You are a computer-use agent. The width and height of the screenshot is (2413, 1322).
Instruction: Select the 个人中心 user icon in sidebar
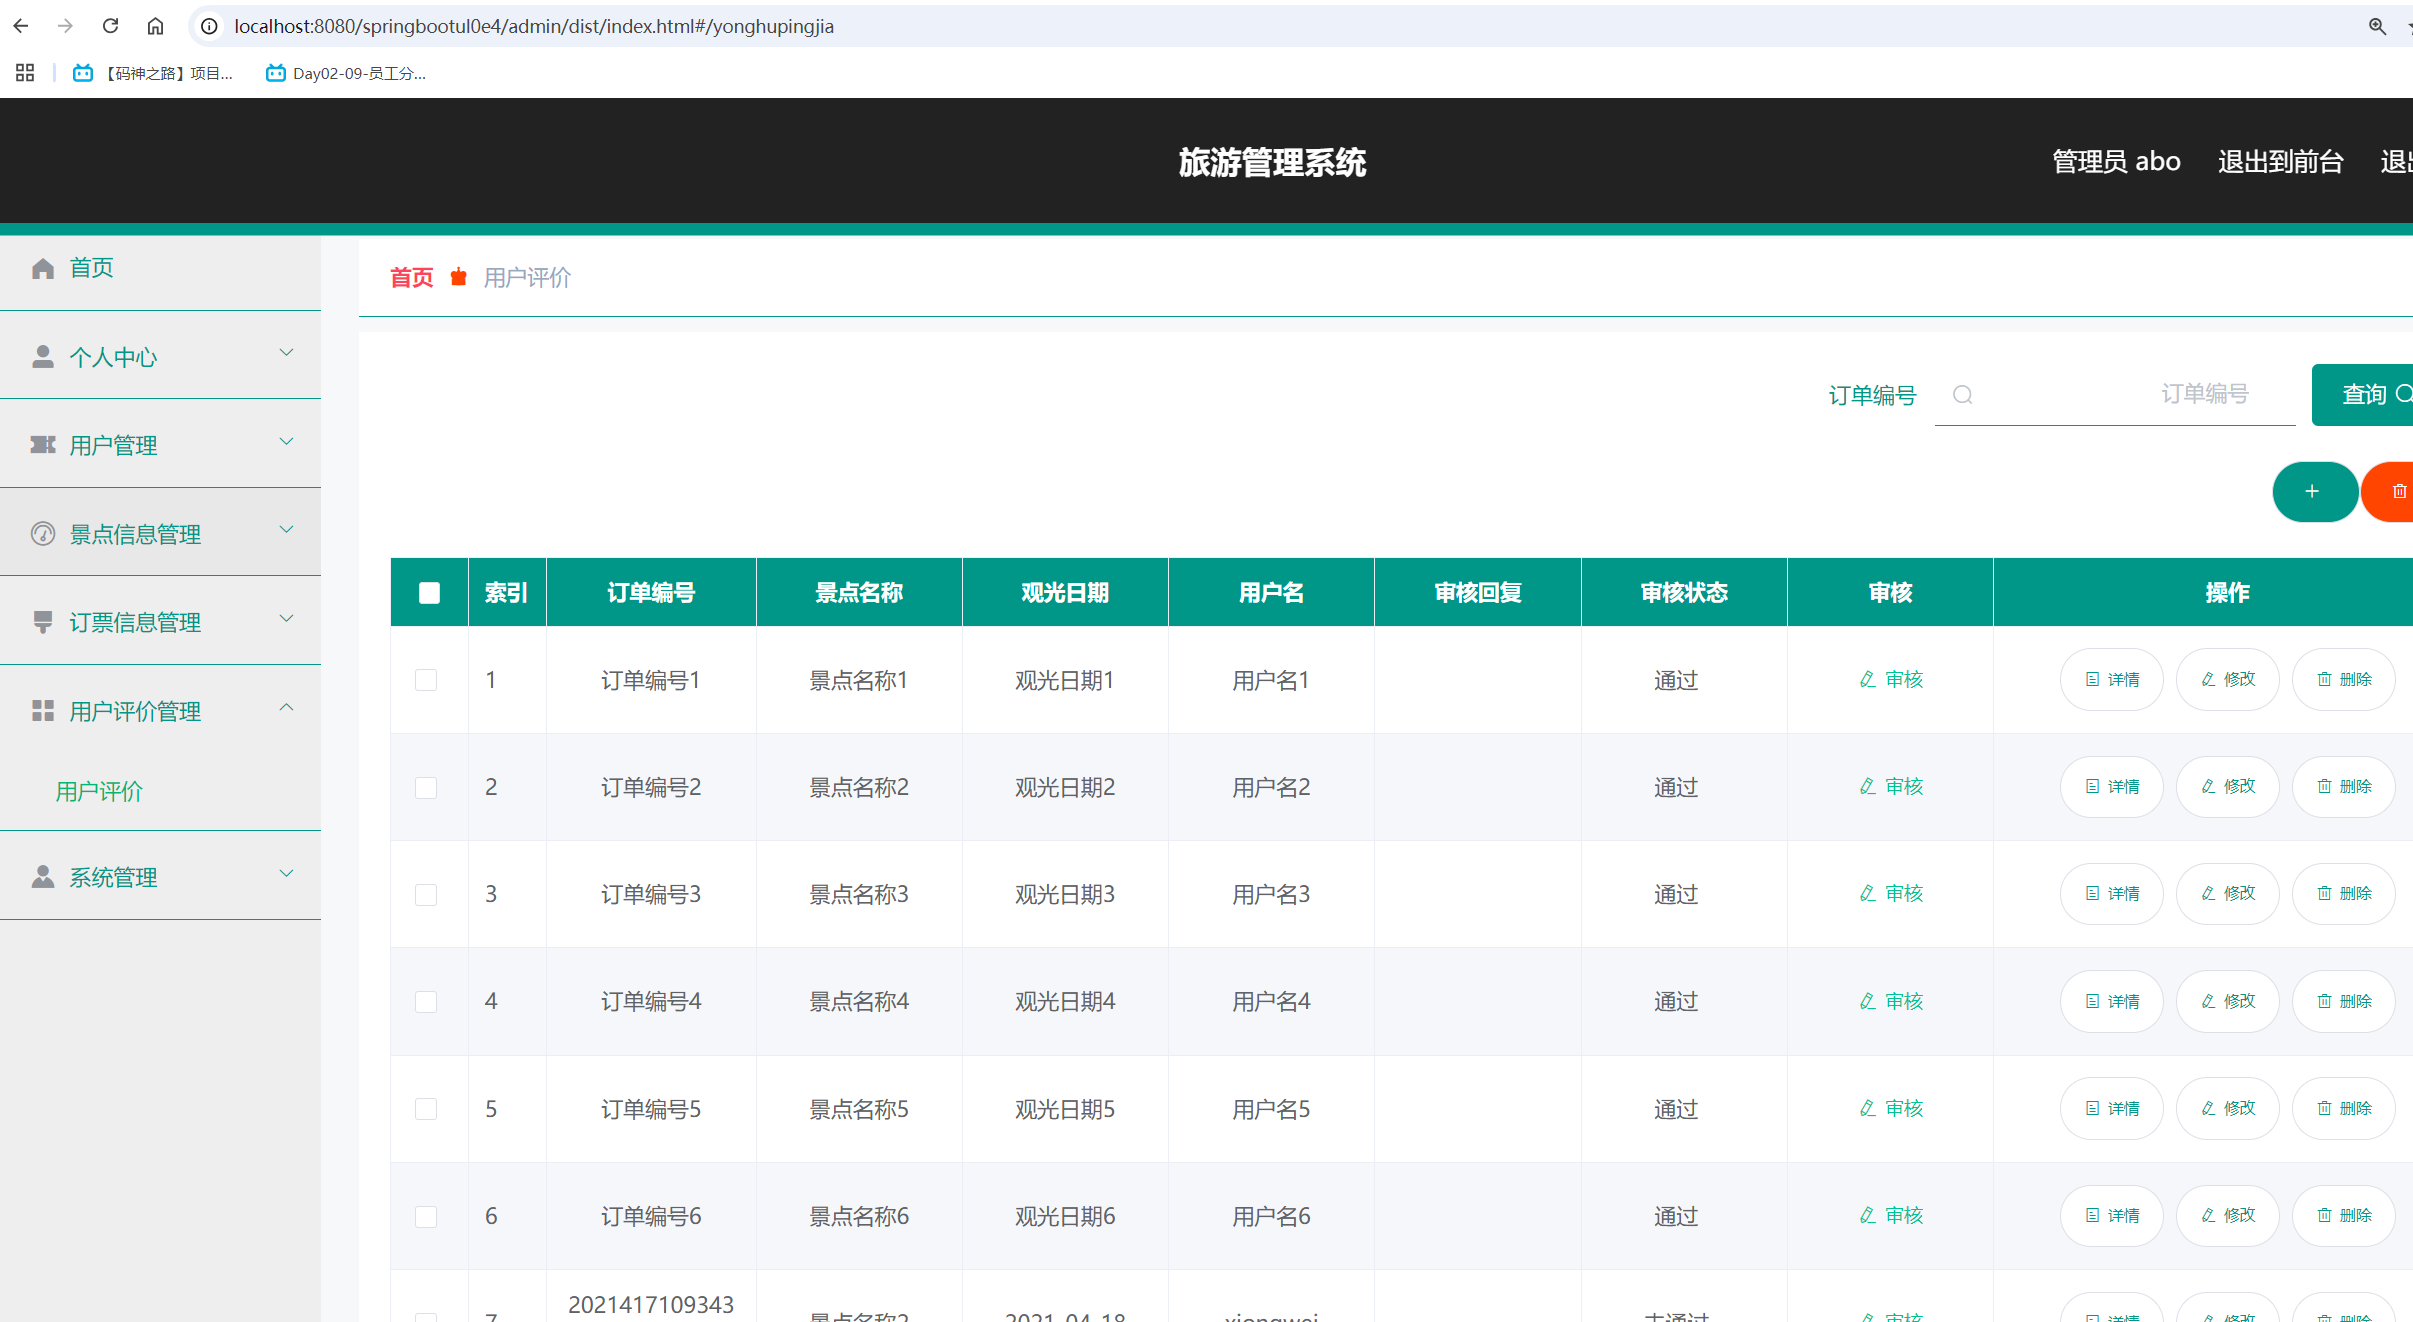pyautogui.click(x=42, y=356)
